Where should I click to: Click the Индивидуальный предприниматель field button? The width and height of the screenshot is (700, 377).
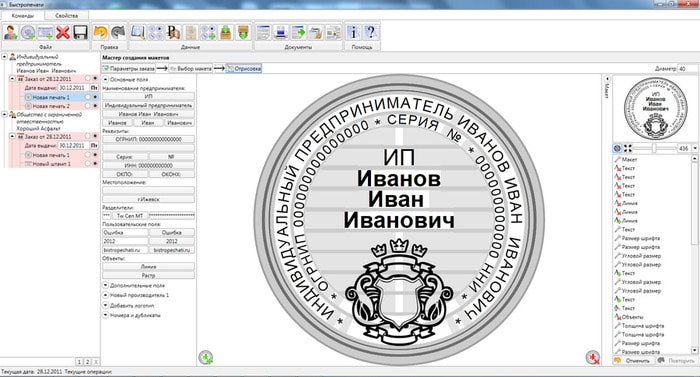[x=149, y=105]
